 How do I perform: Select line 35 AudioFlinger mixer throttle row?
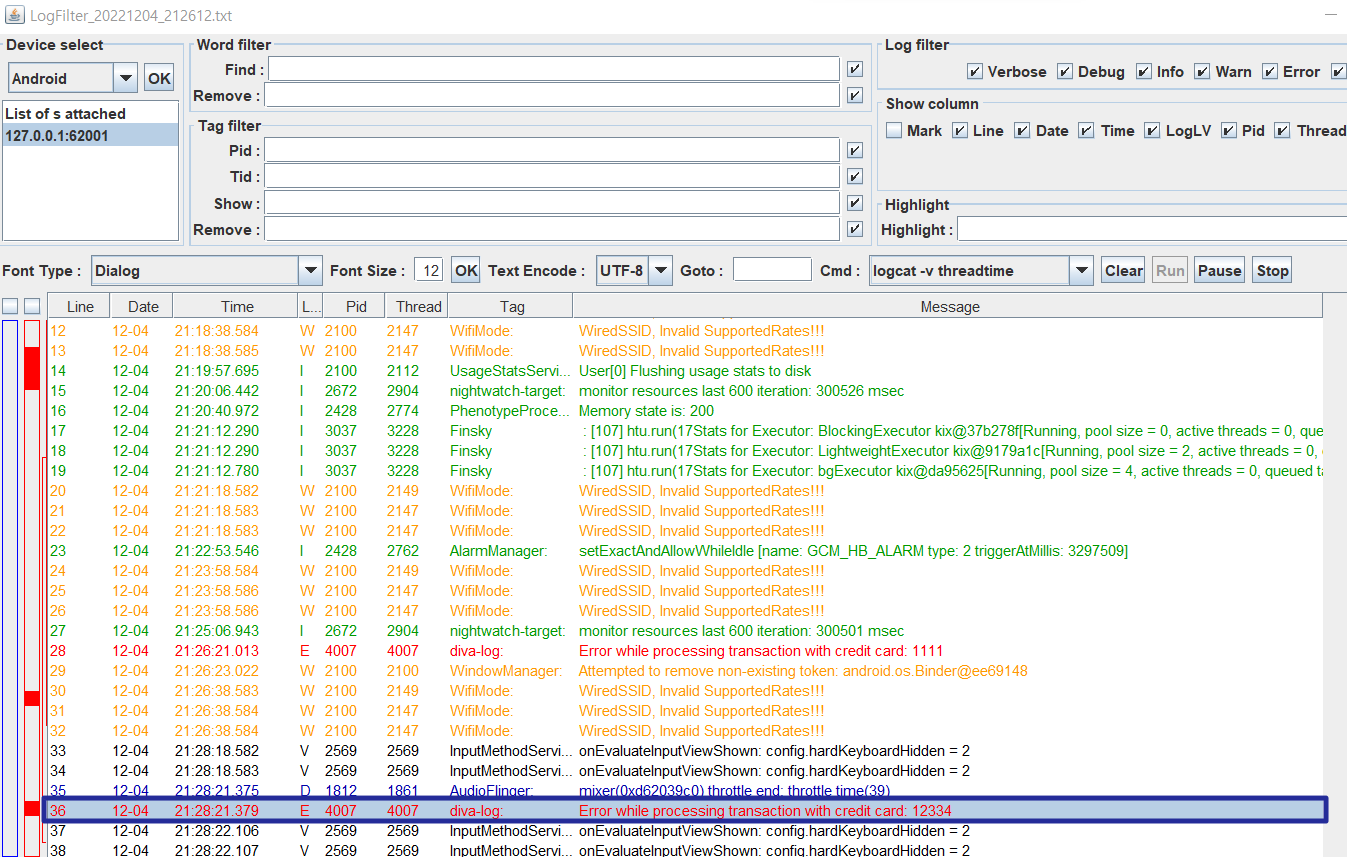pyautogui.click(x=685, y=791)
